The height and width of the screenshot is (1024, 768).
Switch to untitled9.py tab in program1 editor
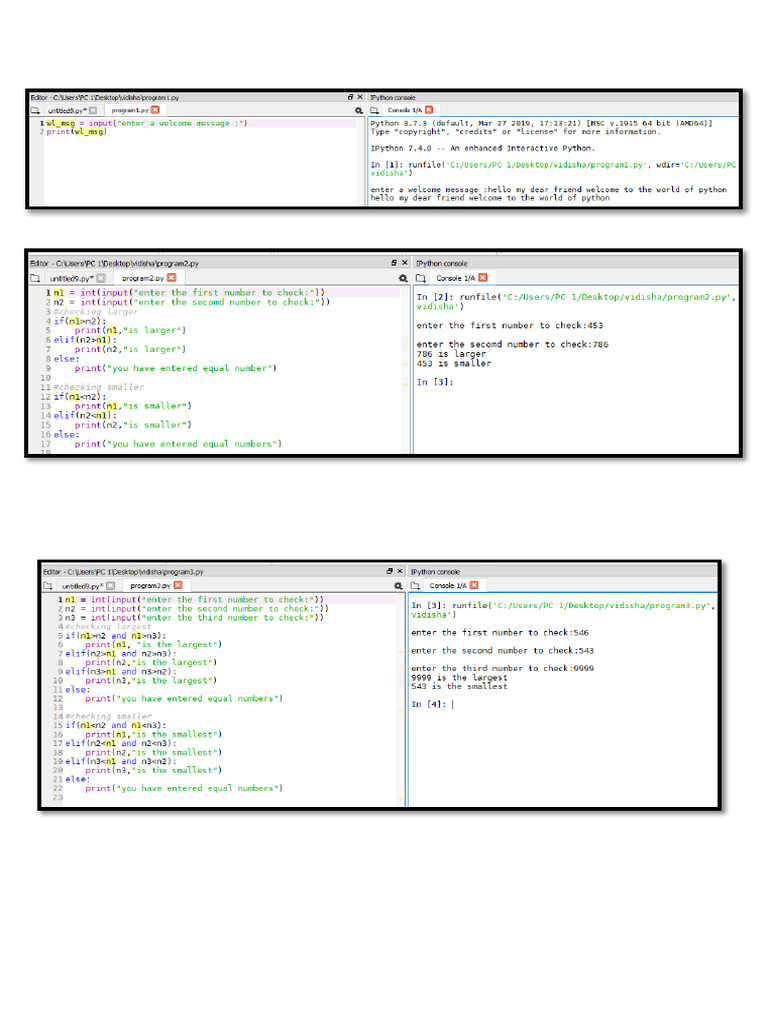[x=67, y=110]
